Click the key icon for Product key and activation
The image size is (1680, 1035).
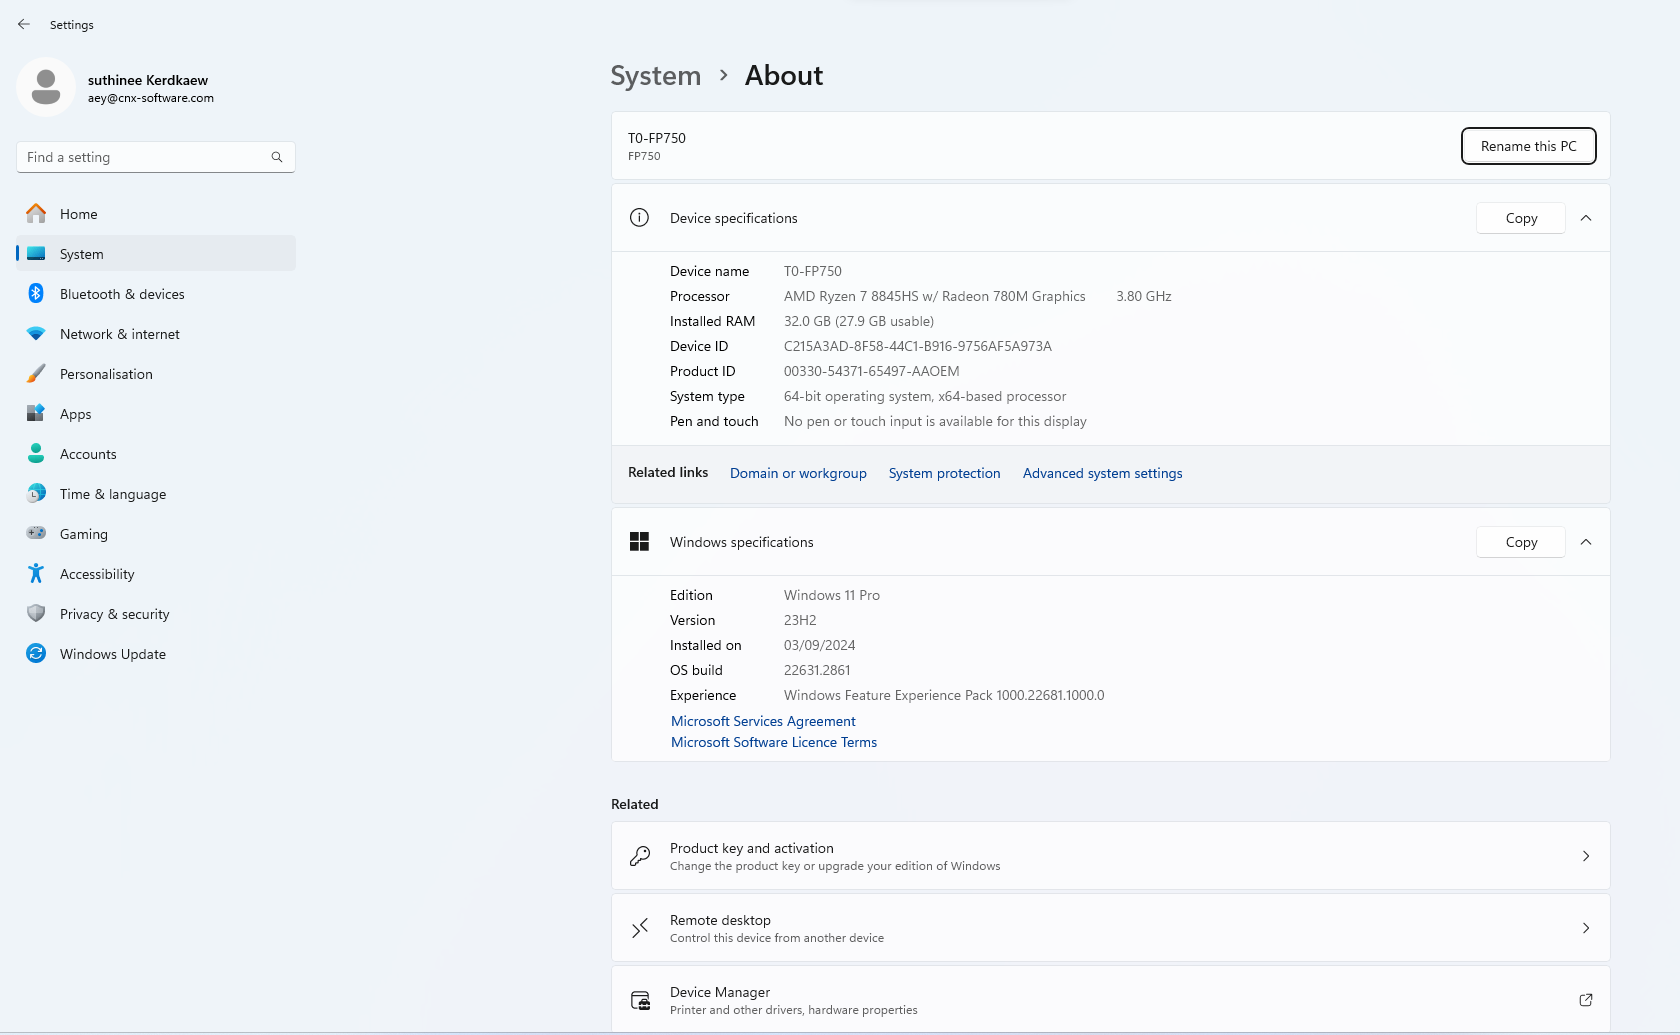click(640, 856)
